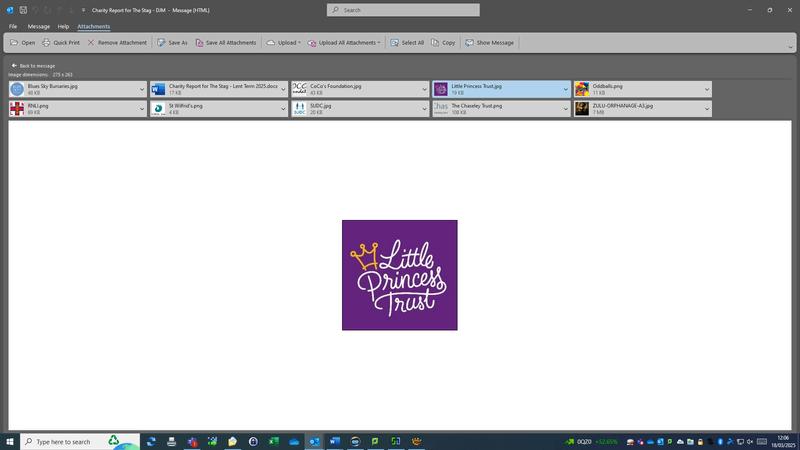Click Save All Attachments
This screenshot has width=800, height=450.
click(x=226, y=43)
